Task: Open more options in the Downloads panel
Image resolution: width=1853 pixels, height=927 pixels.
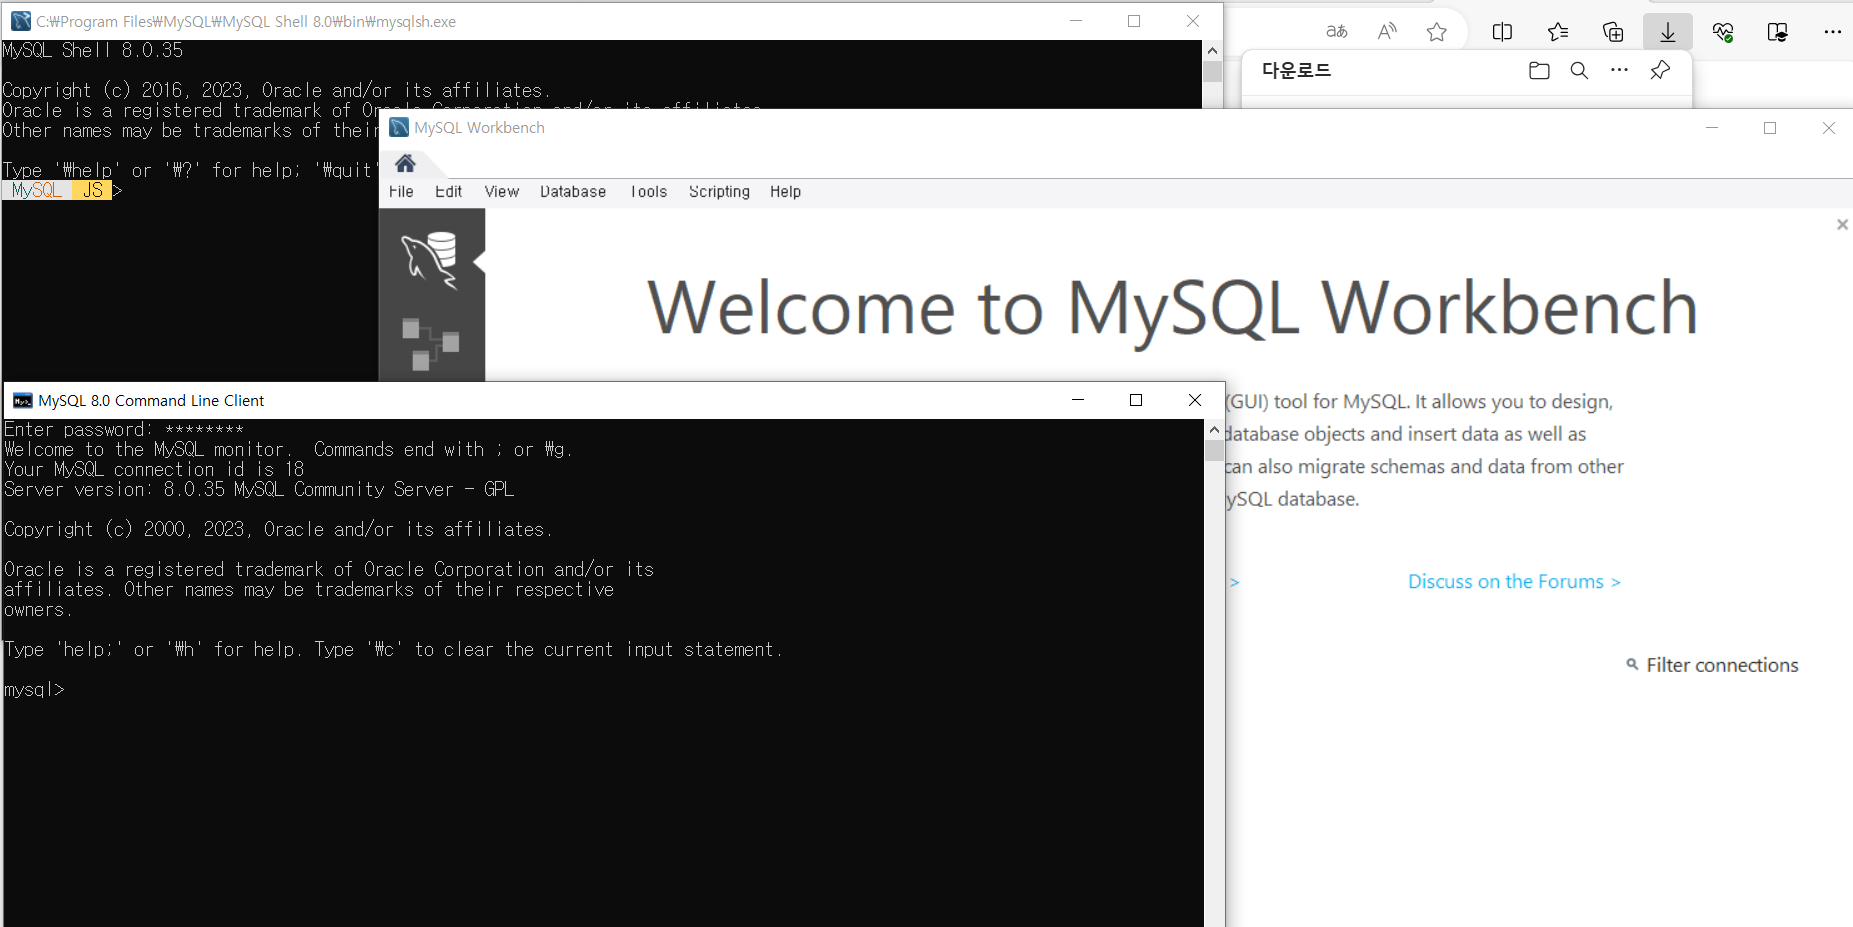Action: click(x=1620, y=70)
